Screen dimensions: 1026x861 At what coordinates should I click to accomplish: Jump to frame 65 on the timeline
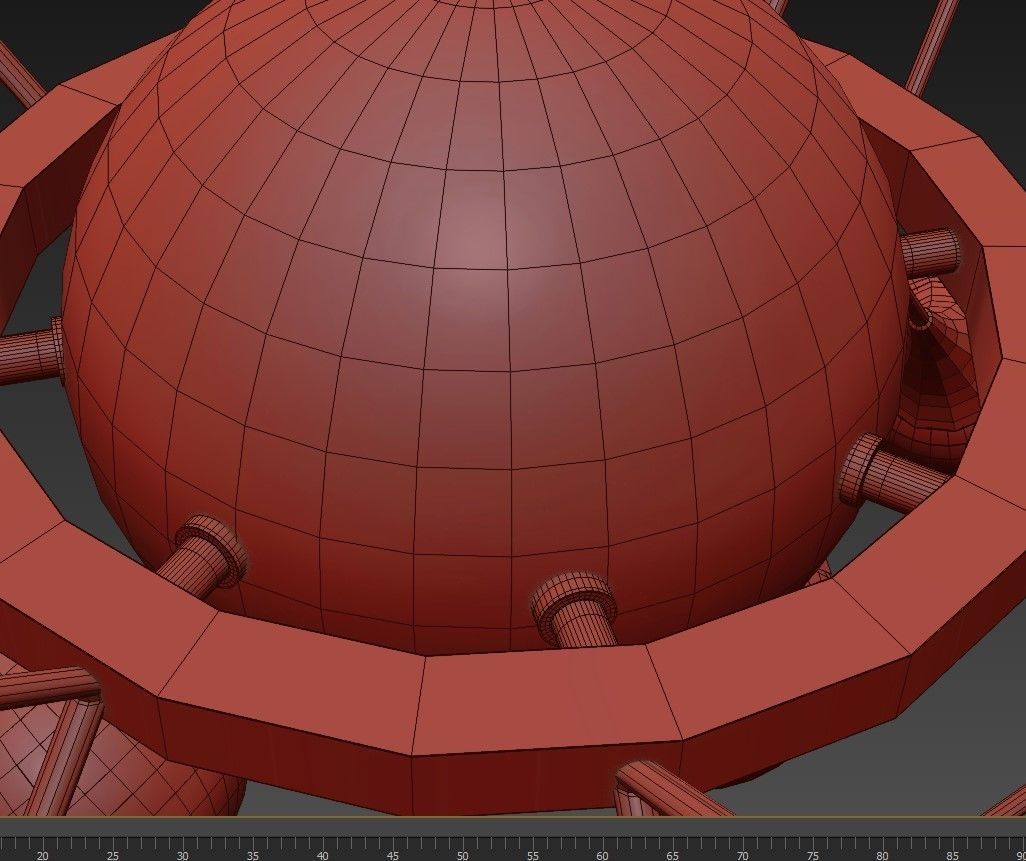point(673,855)
